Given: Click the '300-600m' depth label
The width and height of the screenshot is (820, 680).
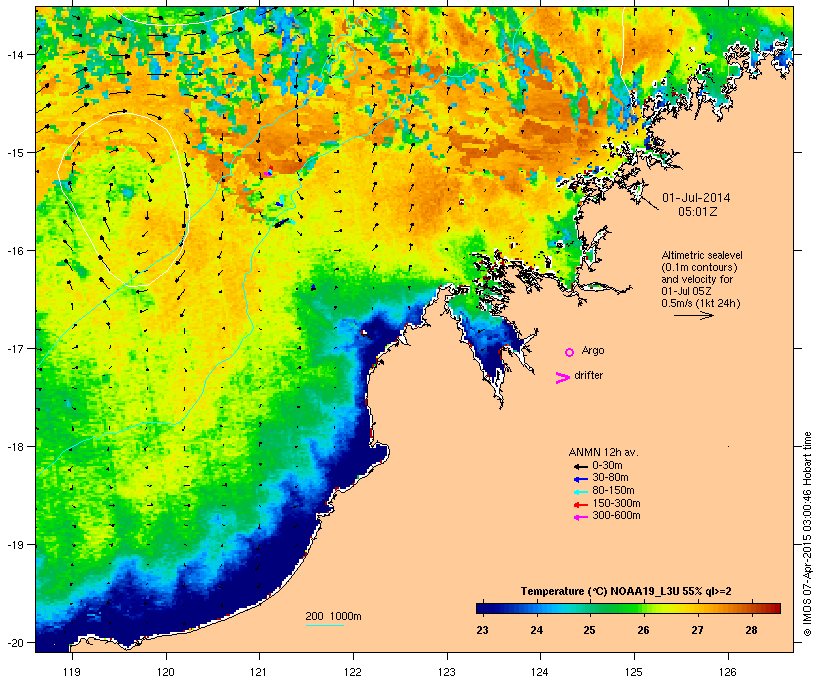Looking at the screenshot, I should point(616,516).
